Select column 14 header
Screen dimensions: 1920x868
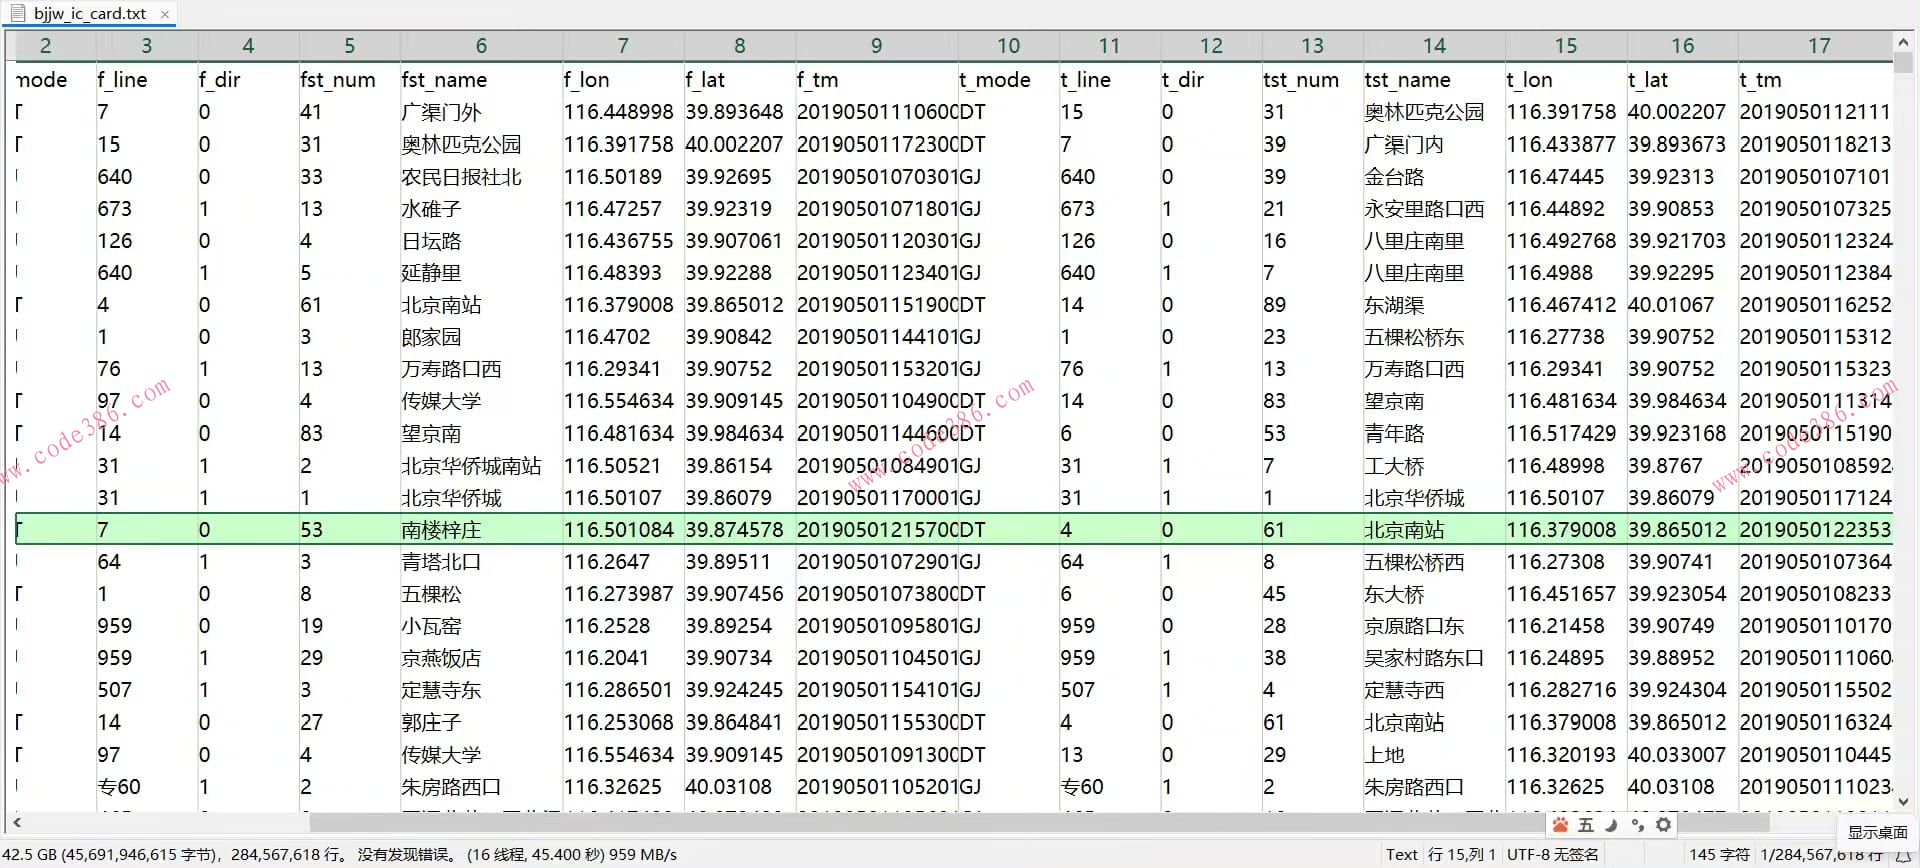[x=1434, y=46]
